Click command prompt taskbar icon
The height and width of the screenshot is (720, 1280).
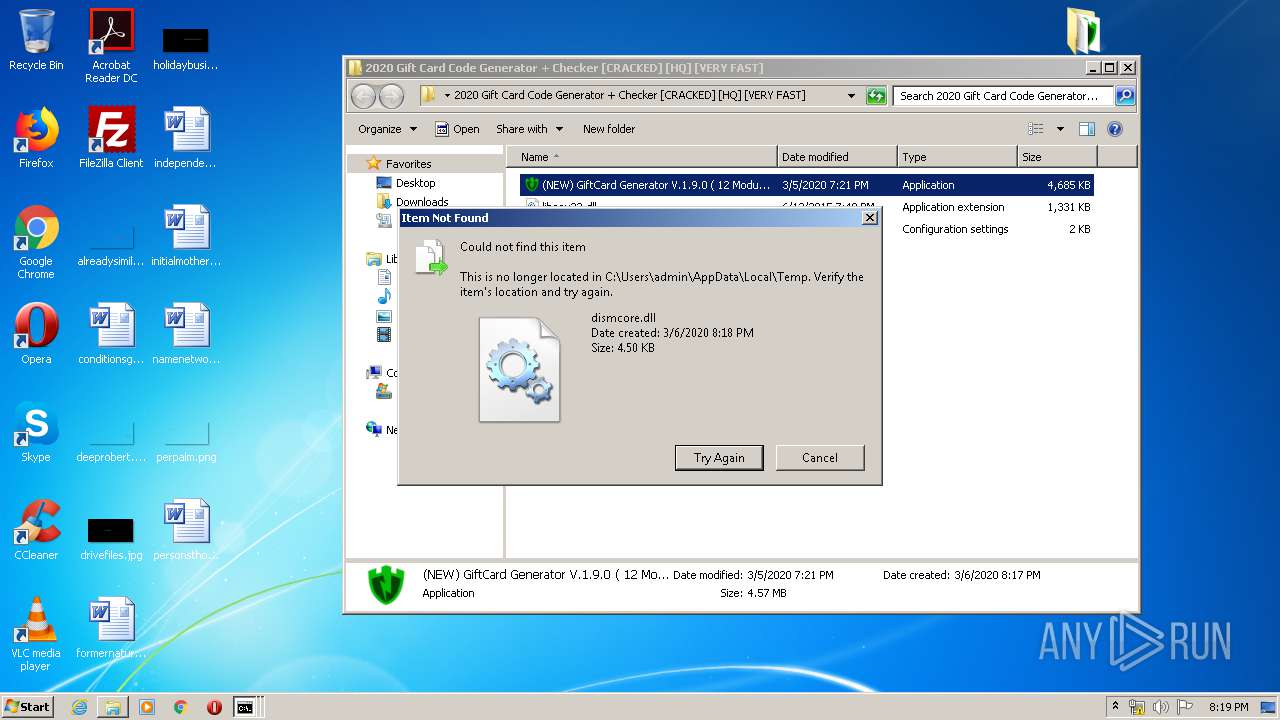(245, 707)
